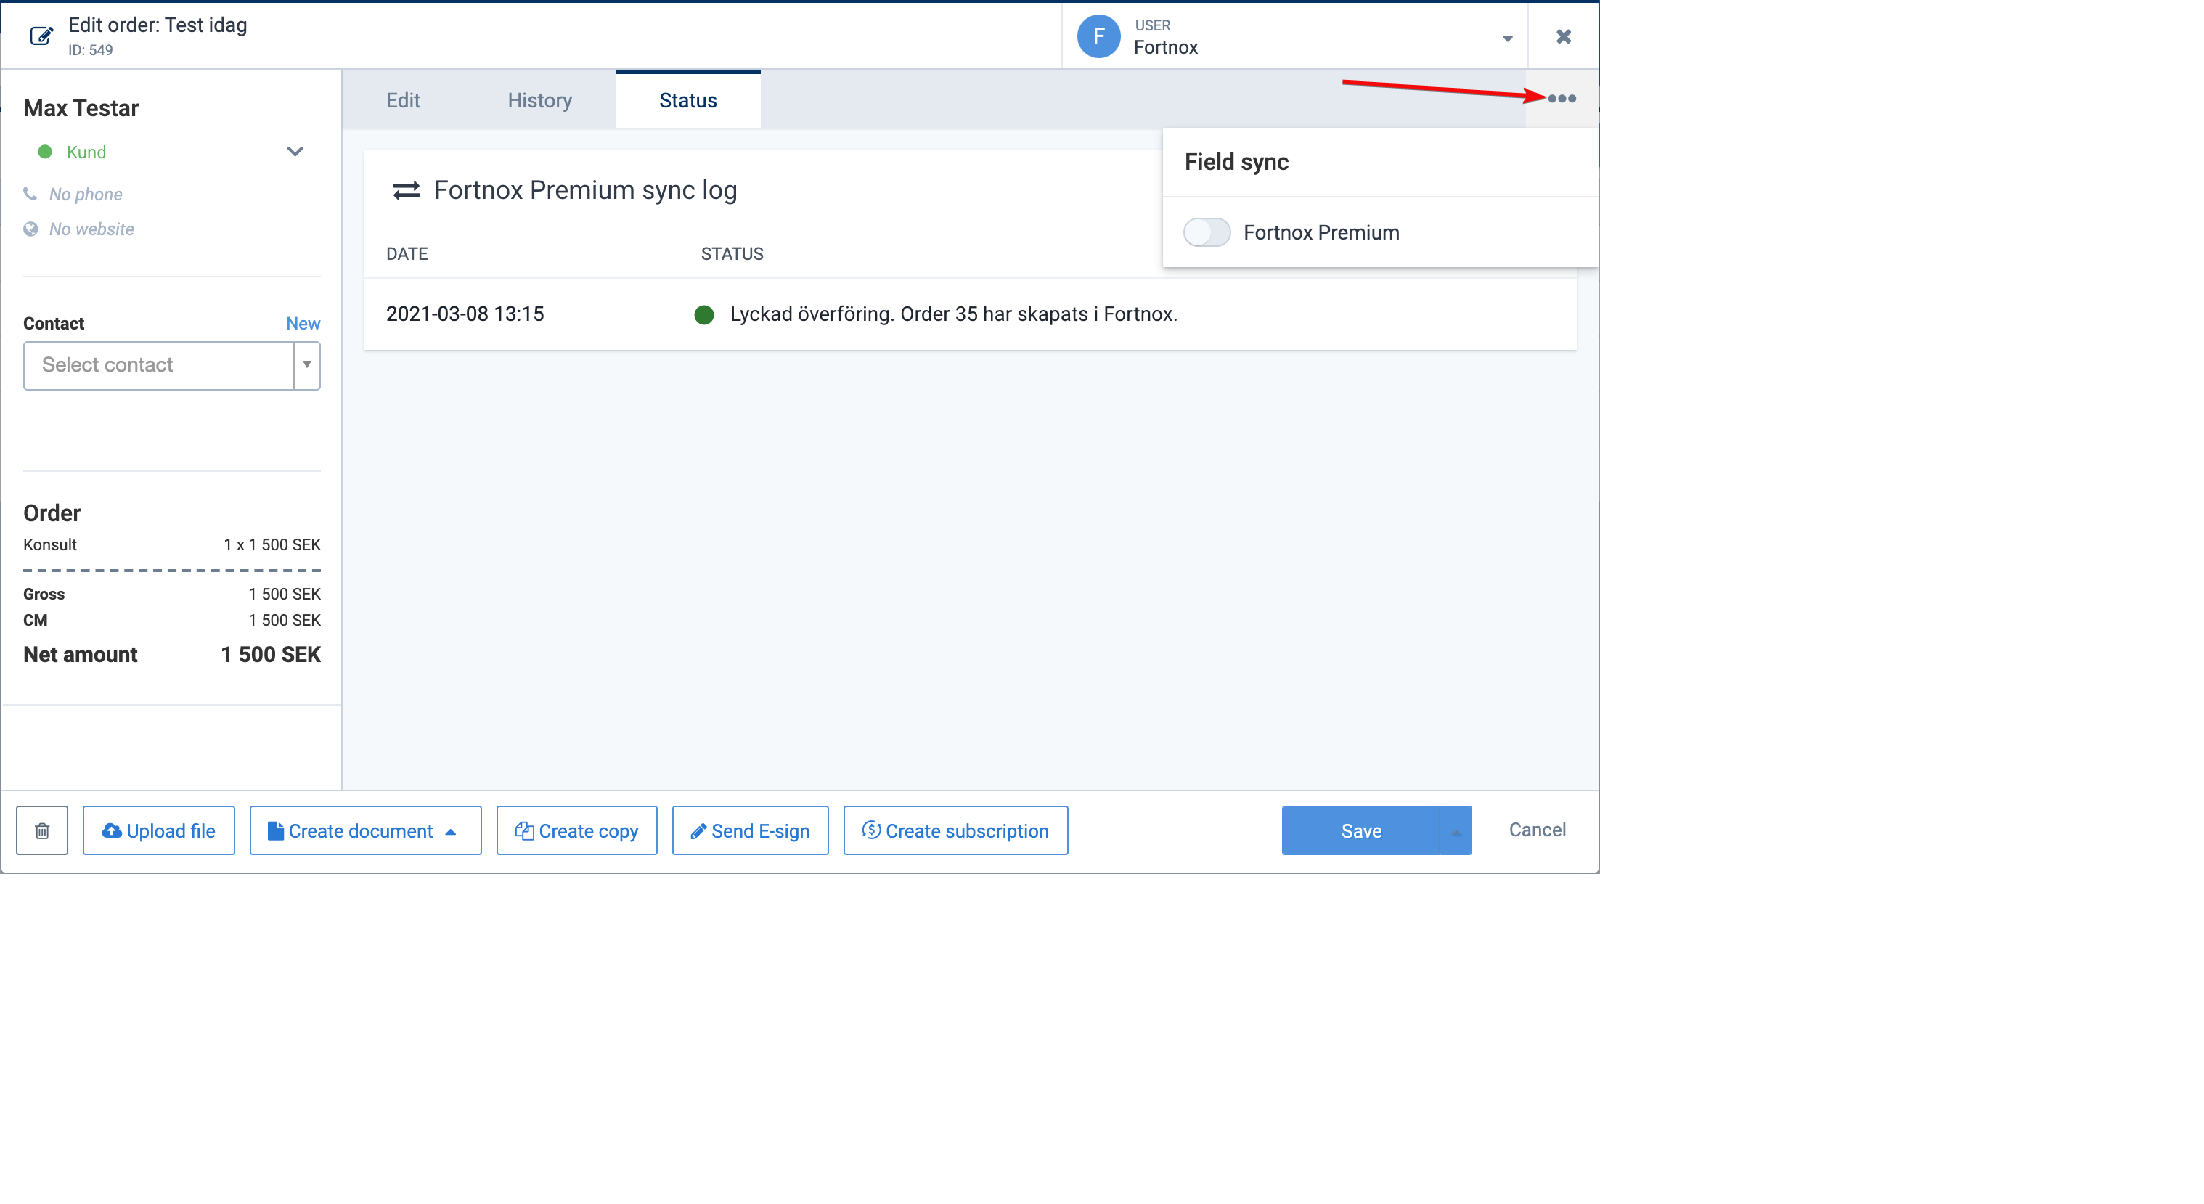
Task: Click the Save button
Action: 1361,831
